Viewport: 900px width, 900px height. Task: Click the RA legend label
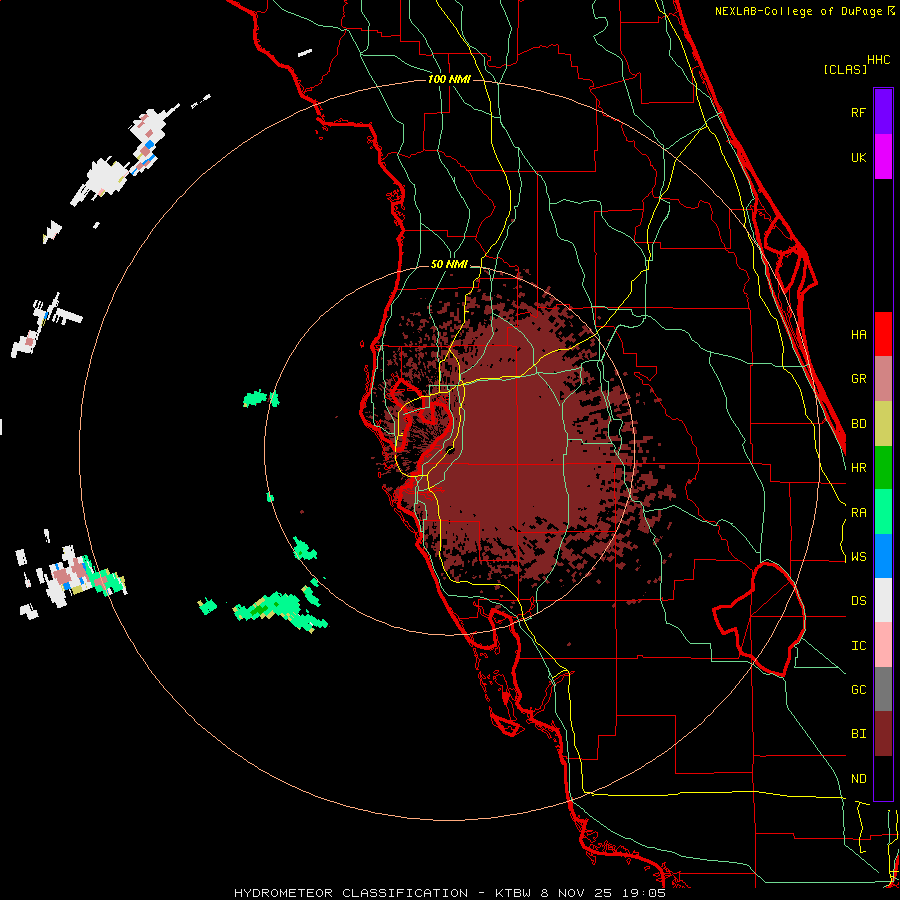point(859,513)
